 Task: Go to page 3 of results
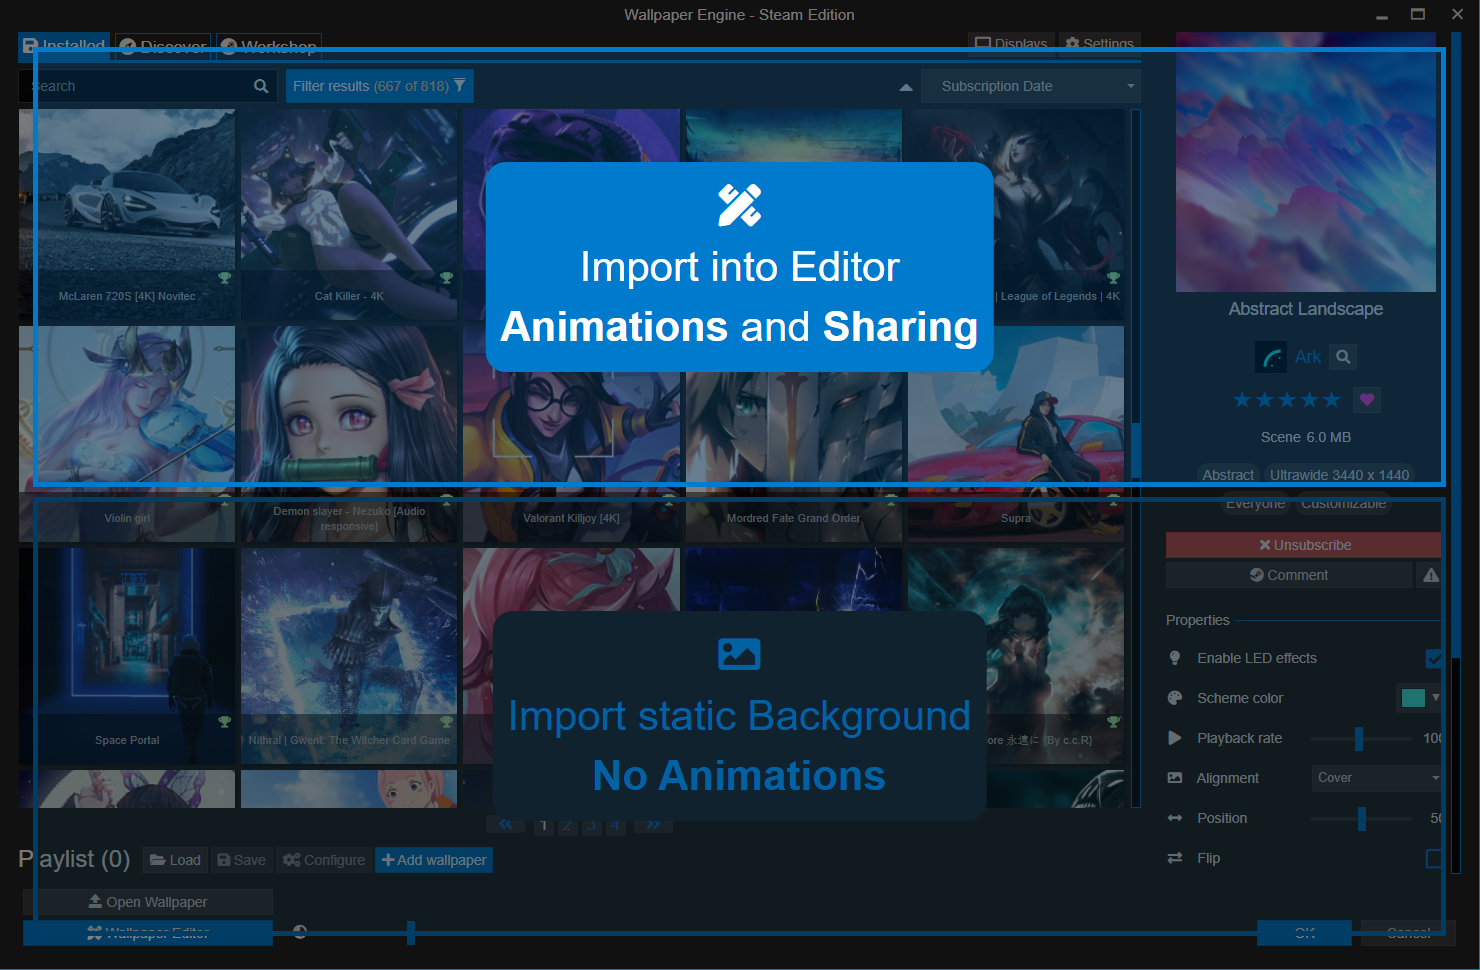coord(591,825)
